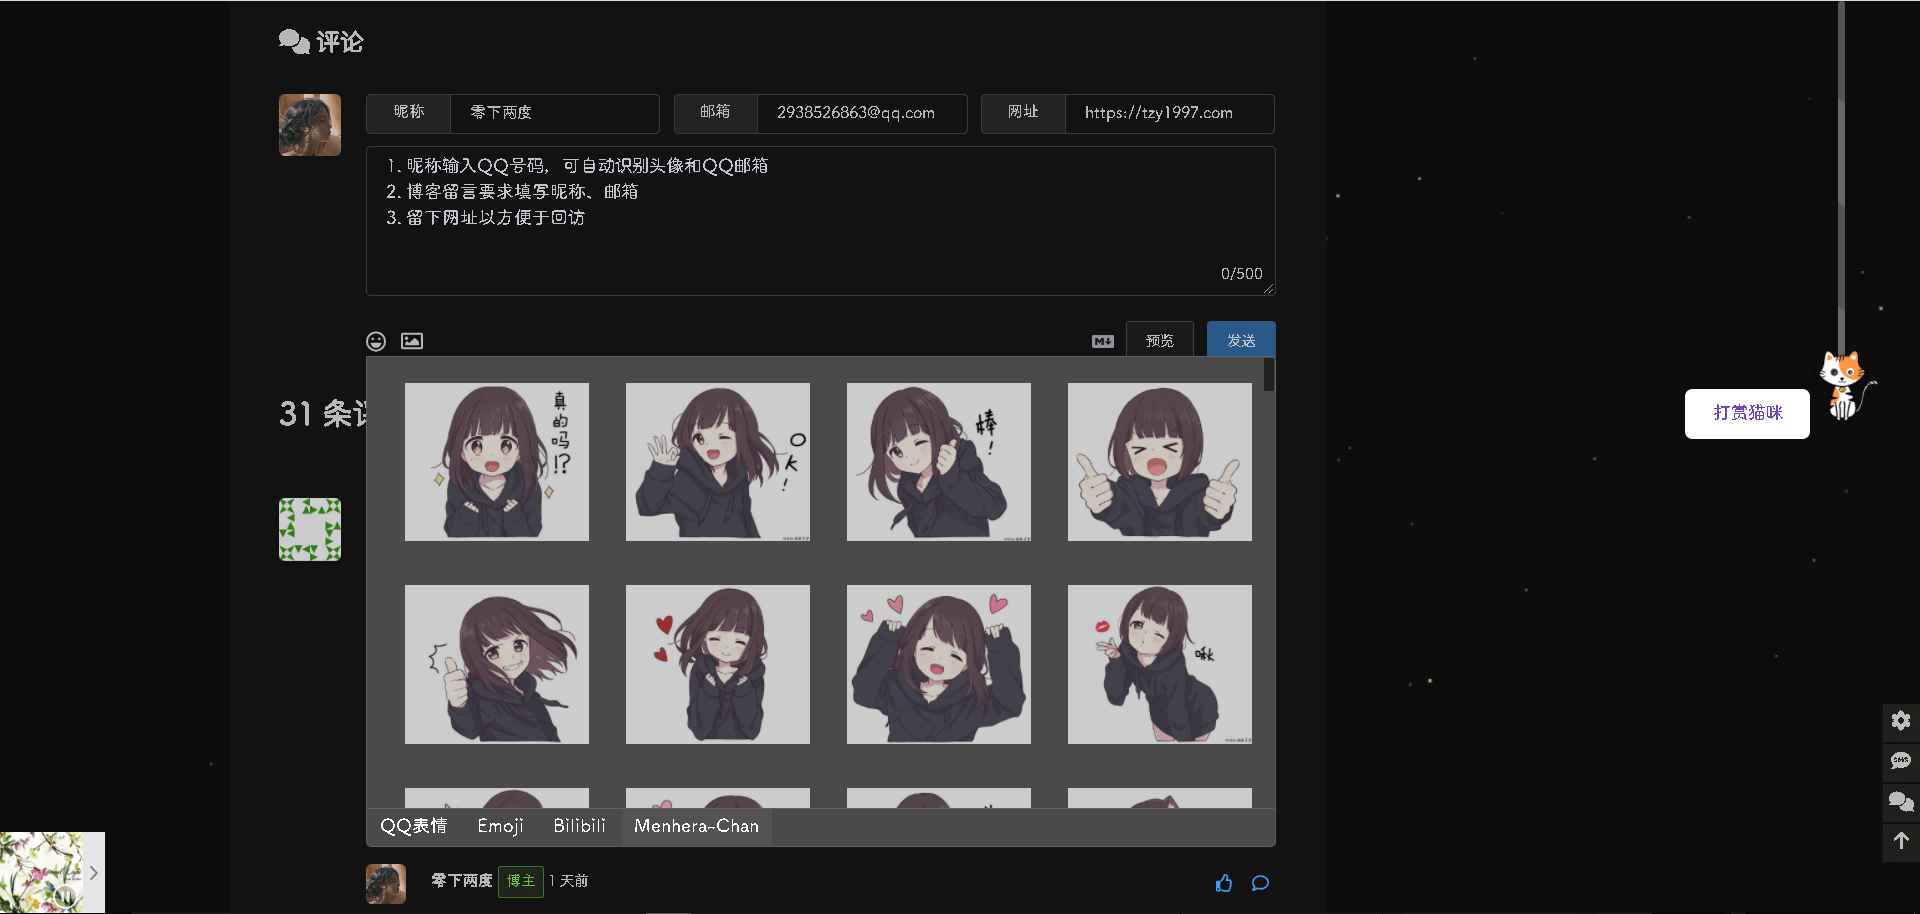Click the 发送 send button
1920x914 pixels.
1241,339
